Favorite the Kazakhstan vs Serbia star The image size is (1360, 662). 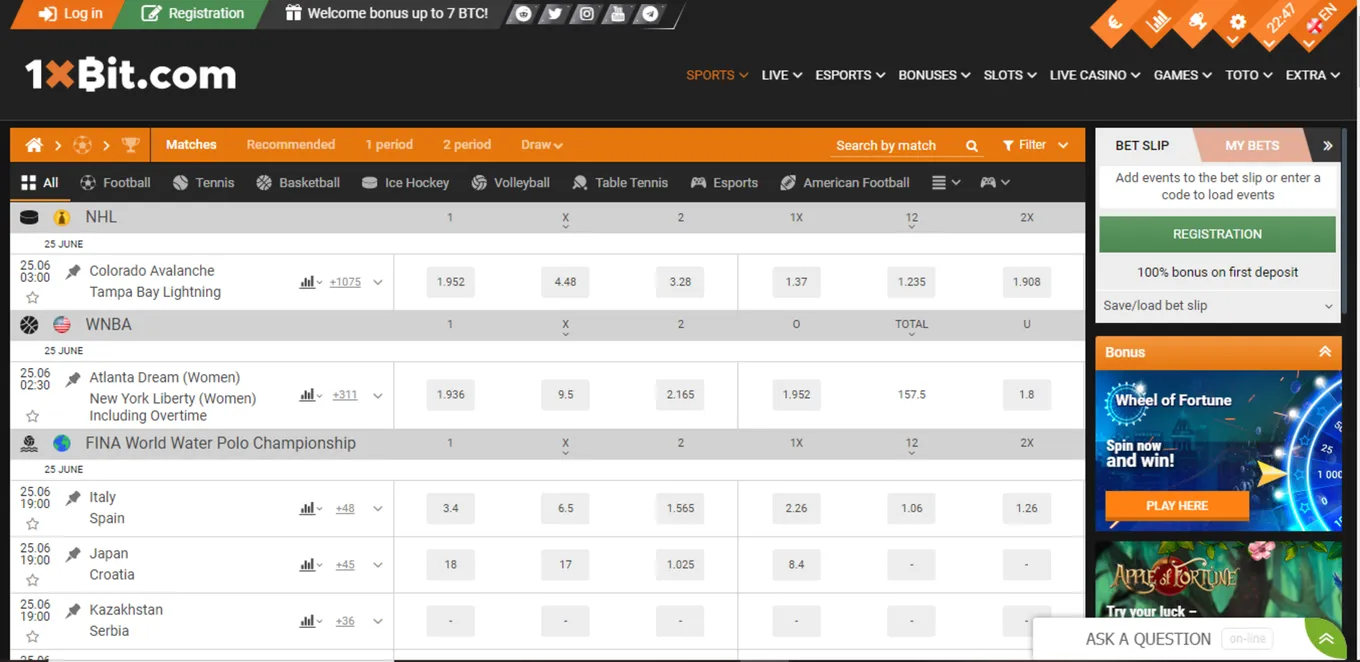click(x=32, y=635)
